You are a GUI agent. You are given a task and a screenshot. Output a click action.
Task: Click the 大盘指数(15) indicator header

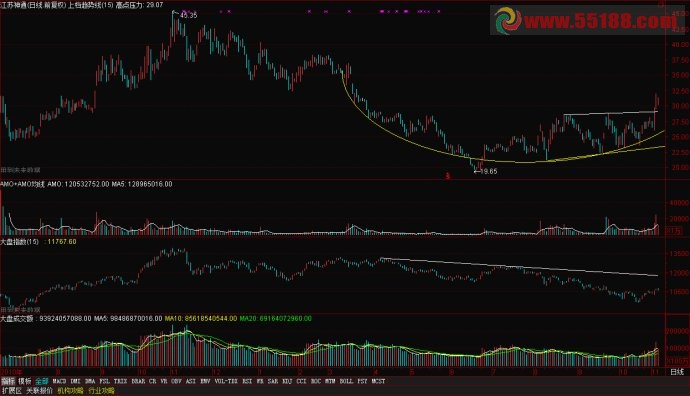coord(19,242)
